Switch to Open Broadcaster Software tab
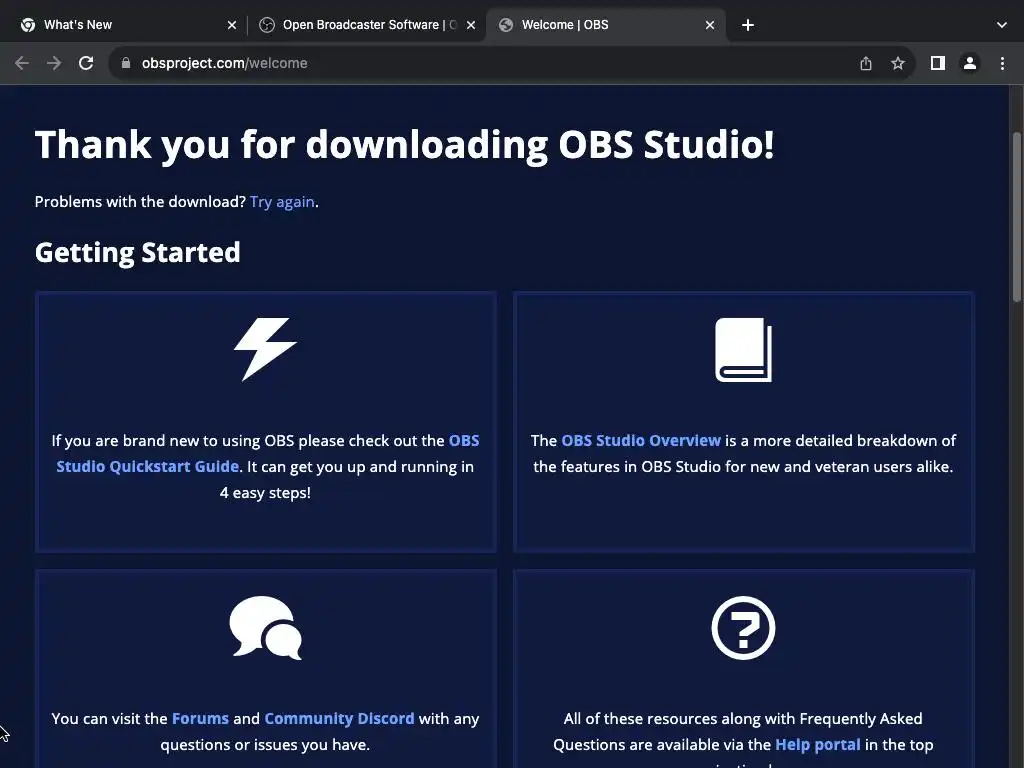The image size is (1024, 768). [367, 25]
